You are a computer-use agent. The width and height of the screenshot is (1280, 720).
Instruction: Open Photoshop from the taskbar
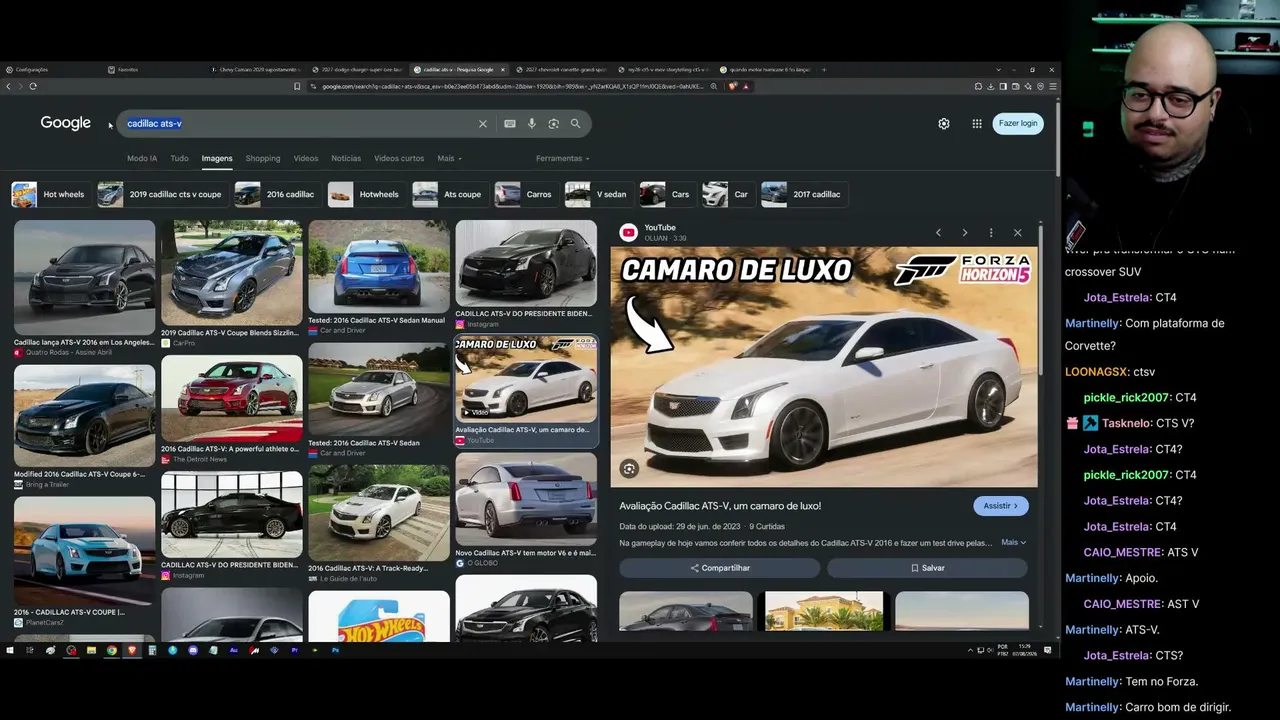click(336, 650)
